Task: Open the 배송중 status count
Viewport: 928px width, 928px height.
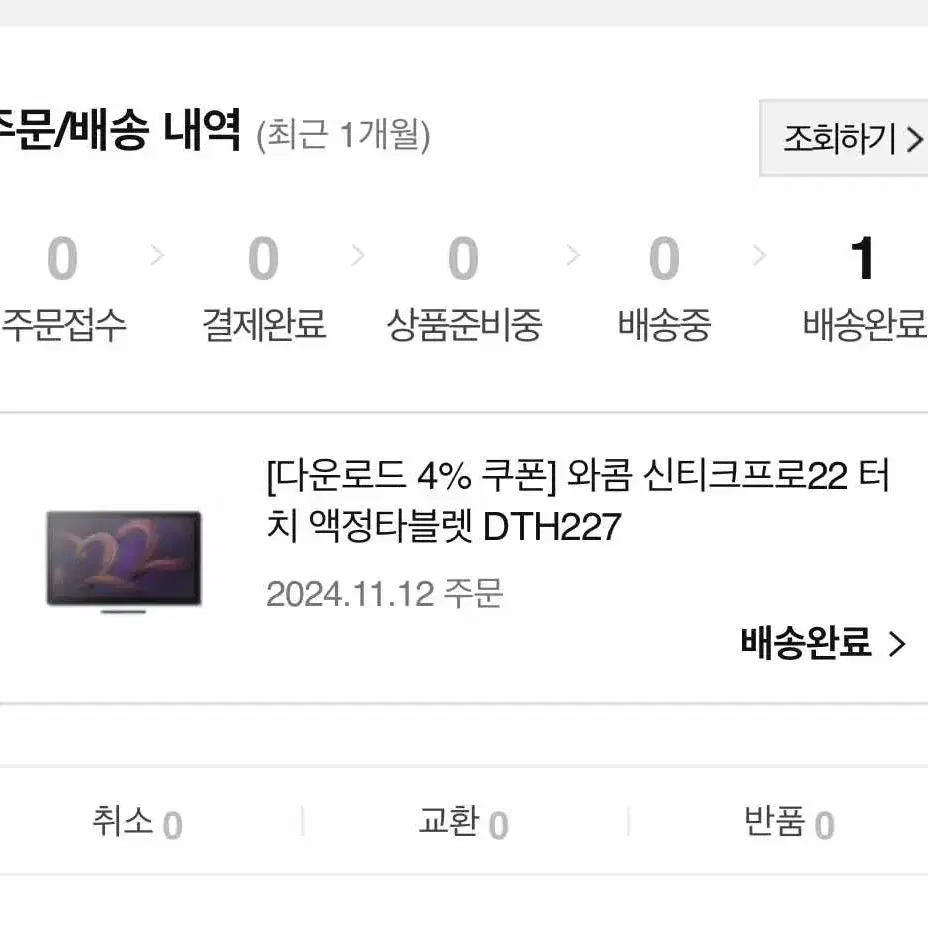Action: (664, 288)
